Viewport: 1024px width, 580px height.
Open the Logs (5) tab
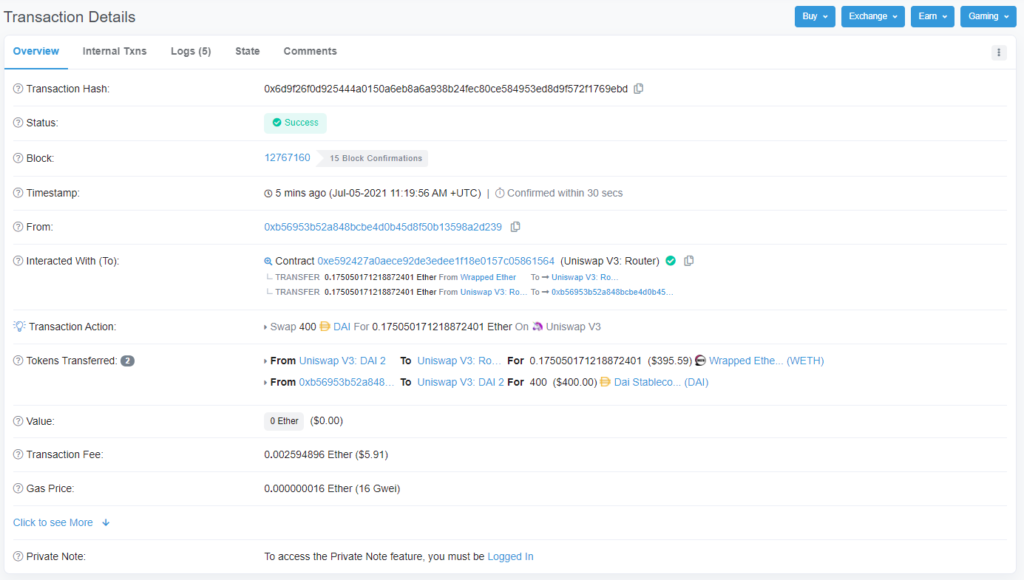[191, 51]
